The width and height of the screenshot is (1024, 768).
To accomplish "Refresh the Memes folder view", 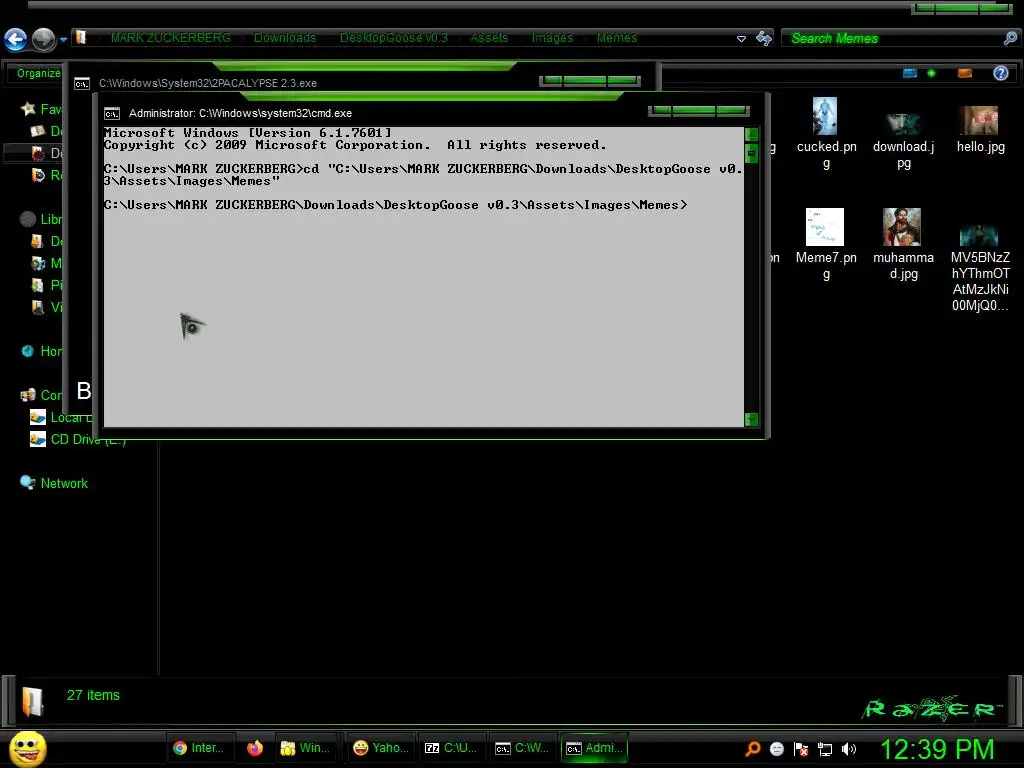I will 763,39.
